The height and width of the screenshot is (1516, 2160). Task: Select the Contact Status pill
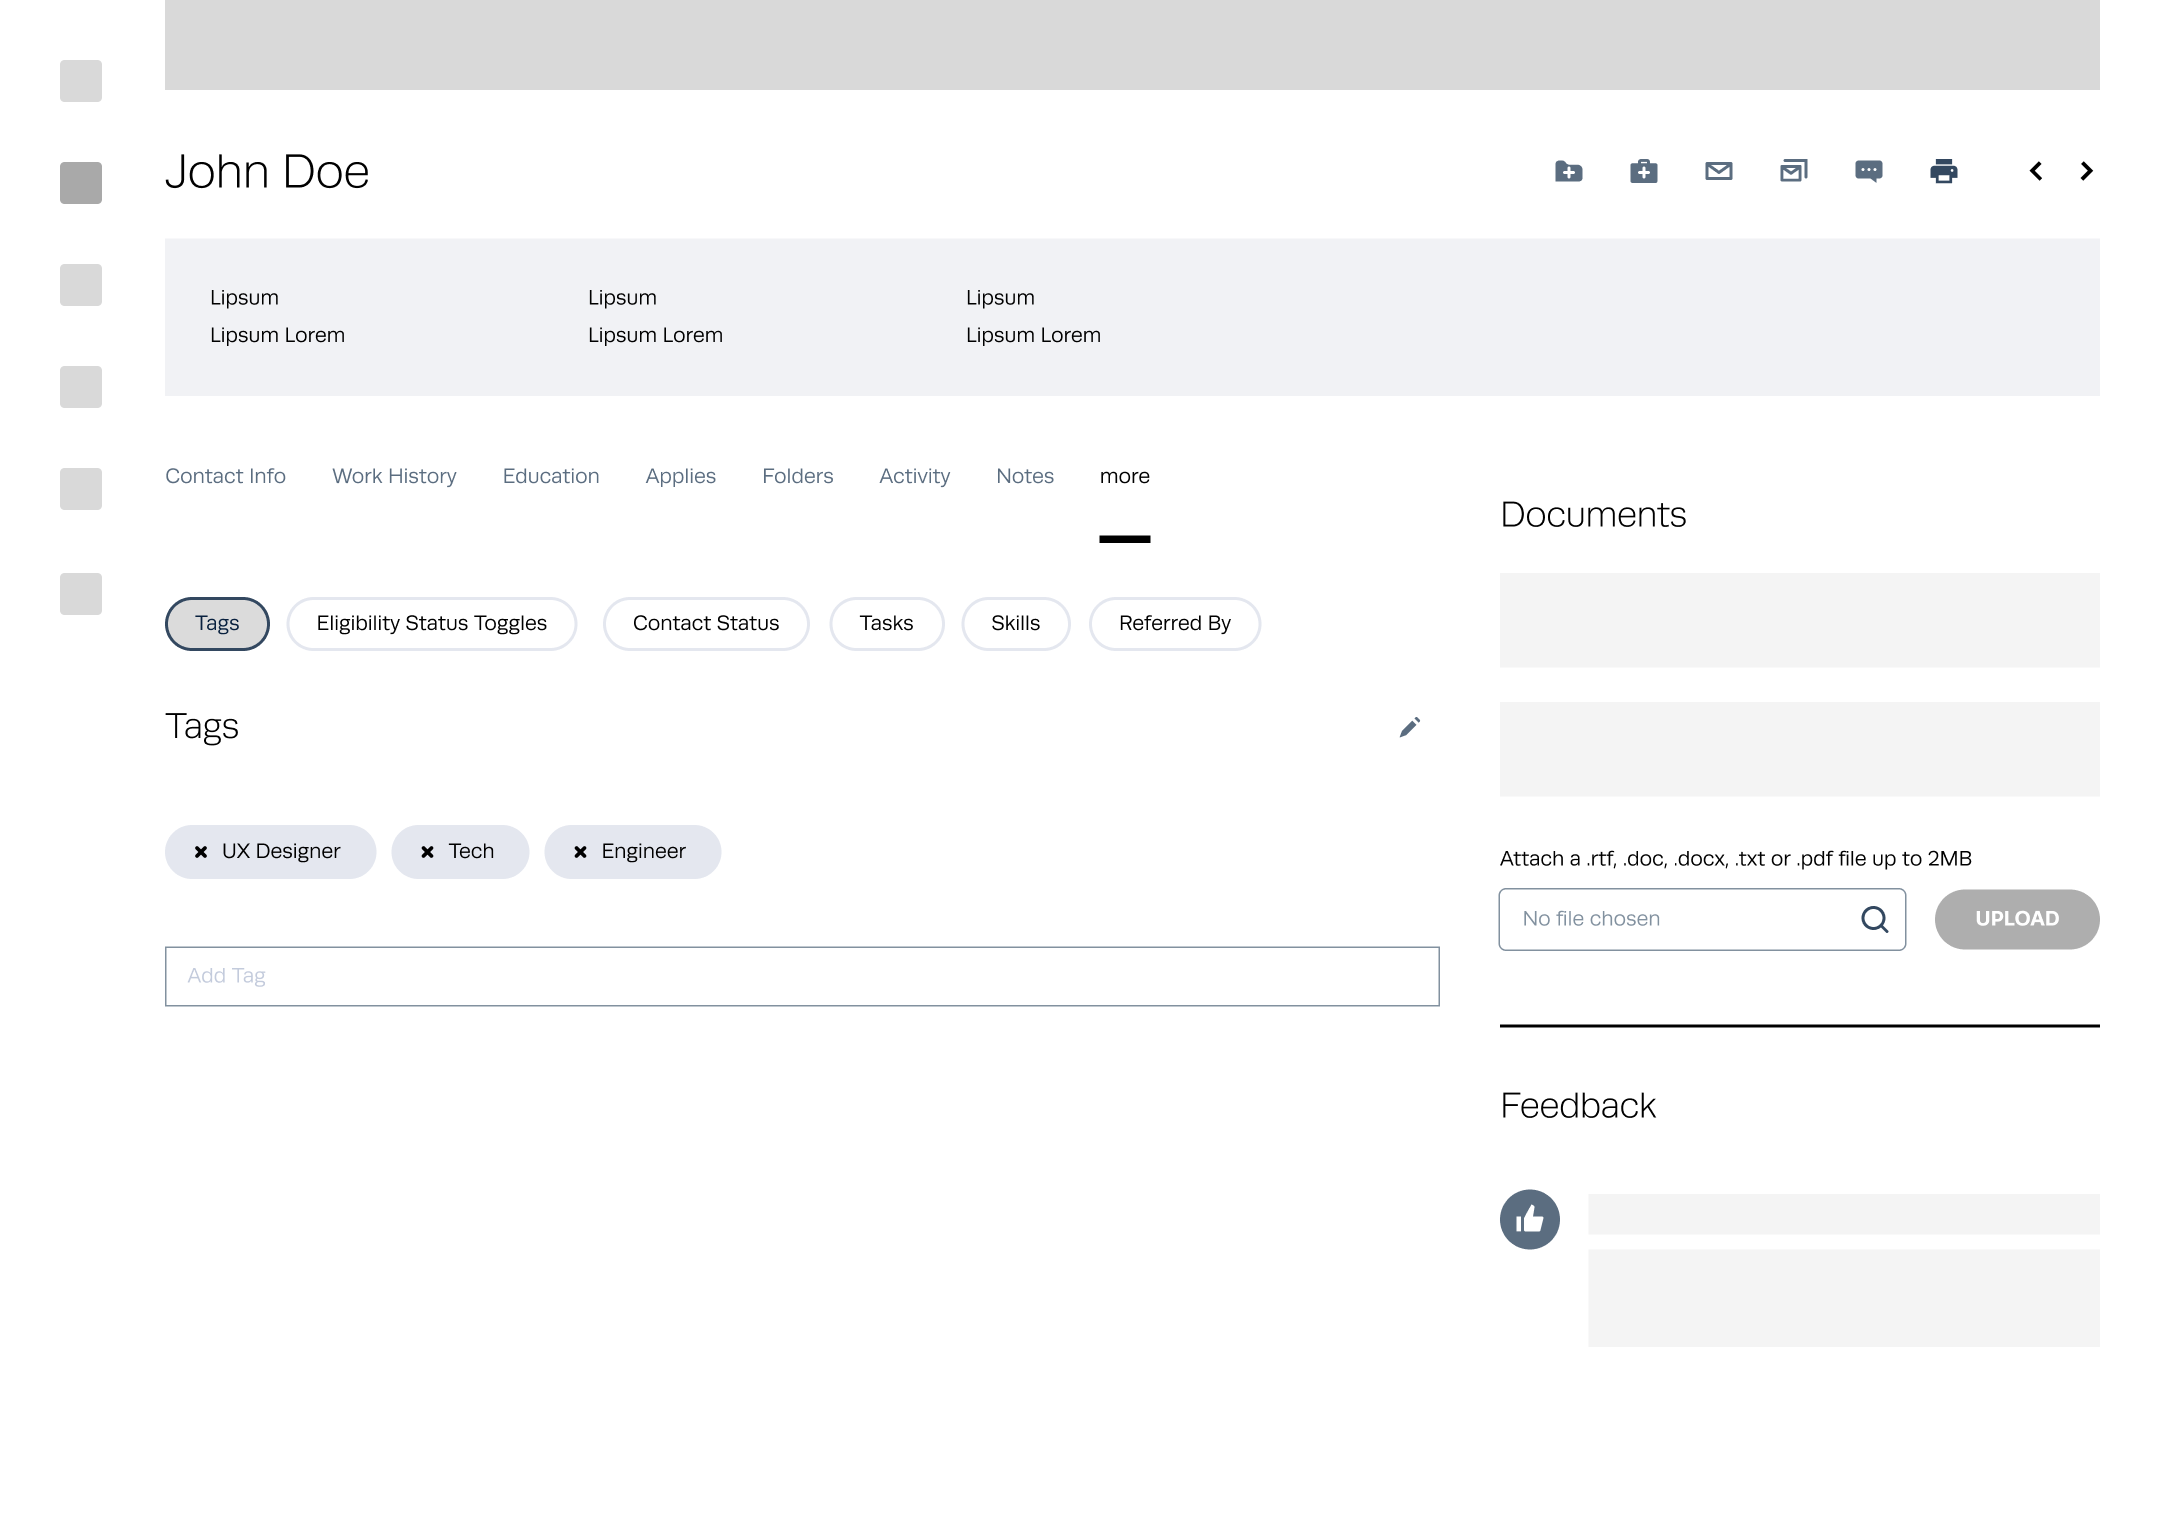click(705, 624)
